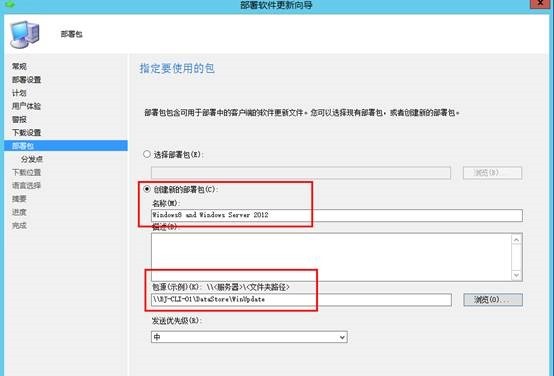Select the 进度 step
Image resolution: width=554 pixels, height=376 pixels.
coord(19,212)
